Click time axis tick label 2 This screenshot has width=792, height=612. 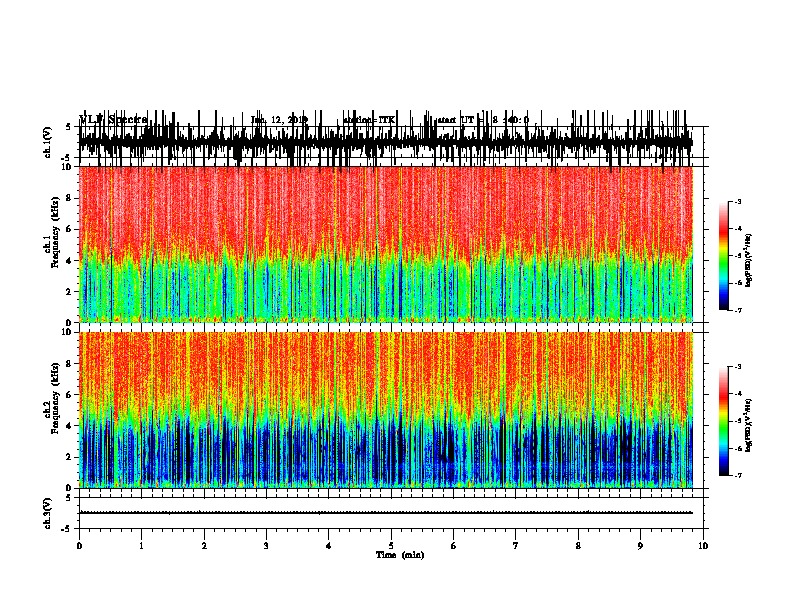click(x=204, y=546)
